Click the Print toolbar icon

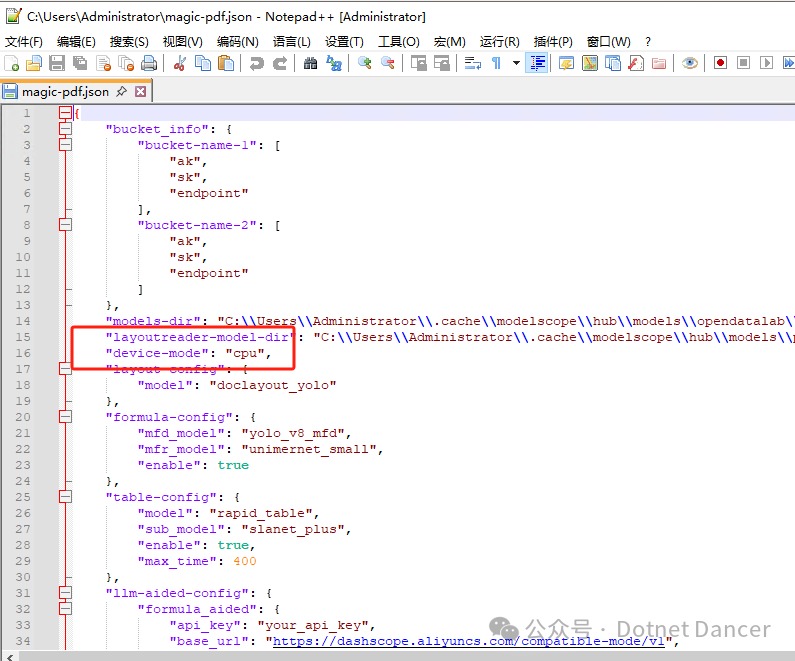pyautogui.click(x=149, y=63)
